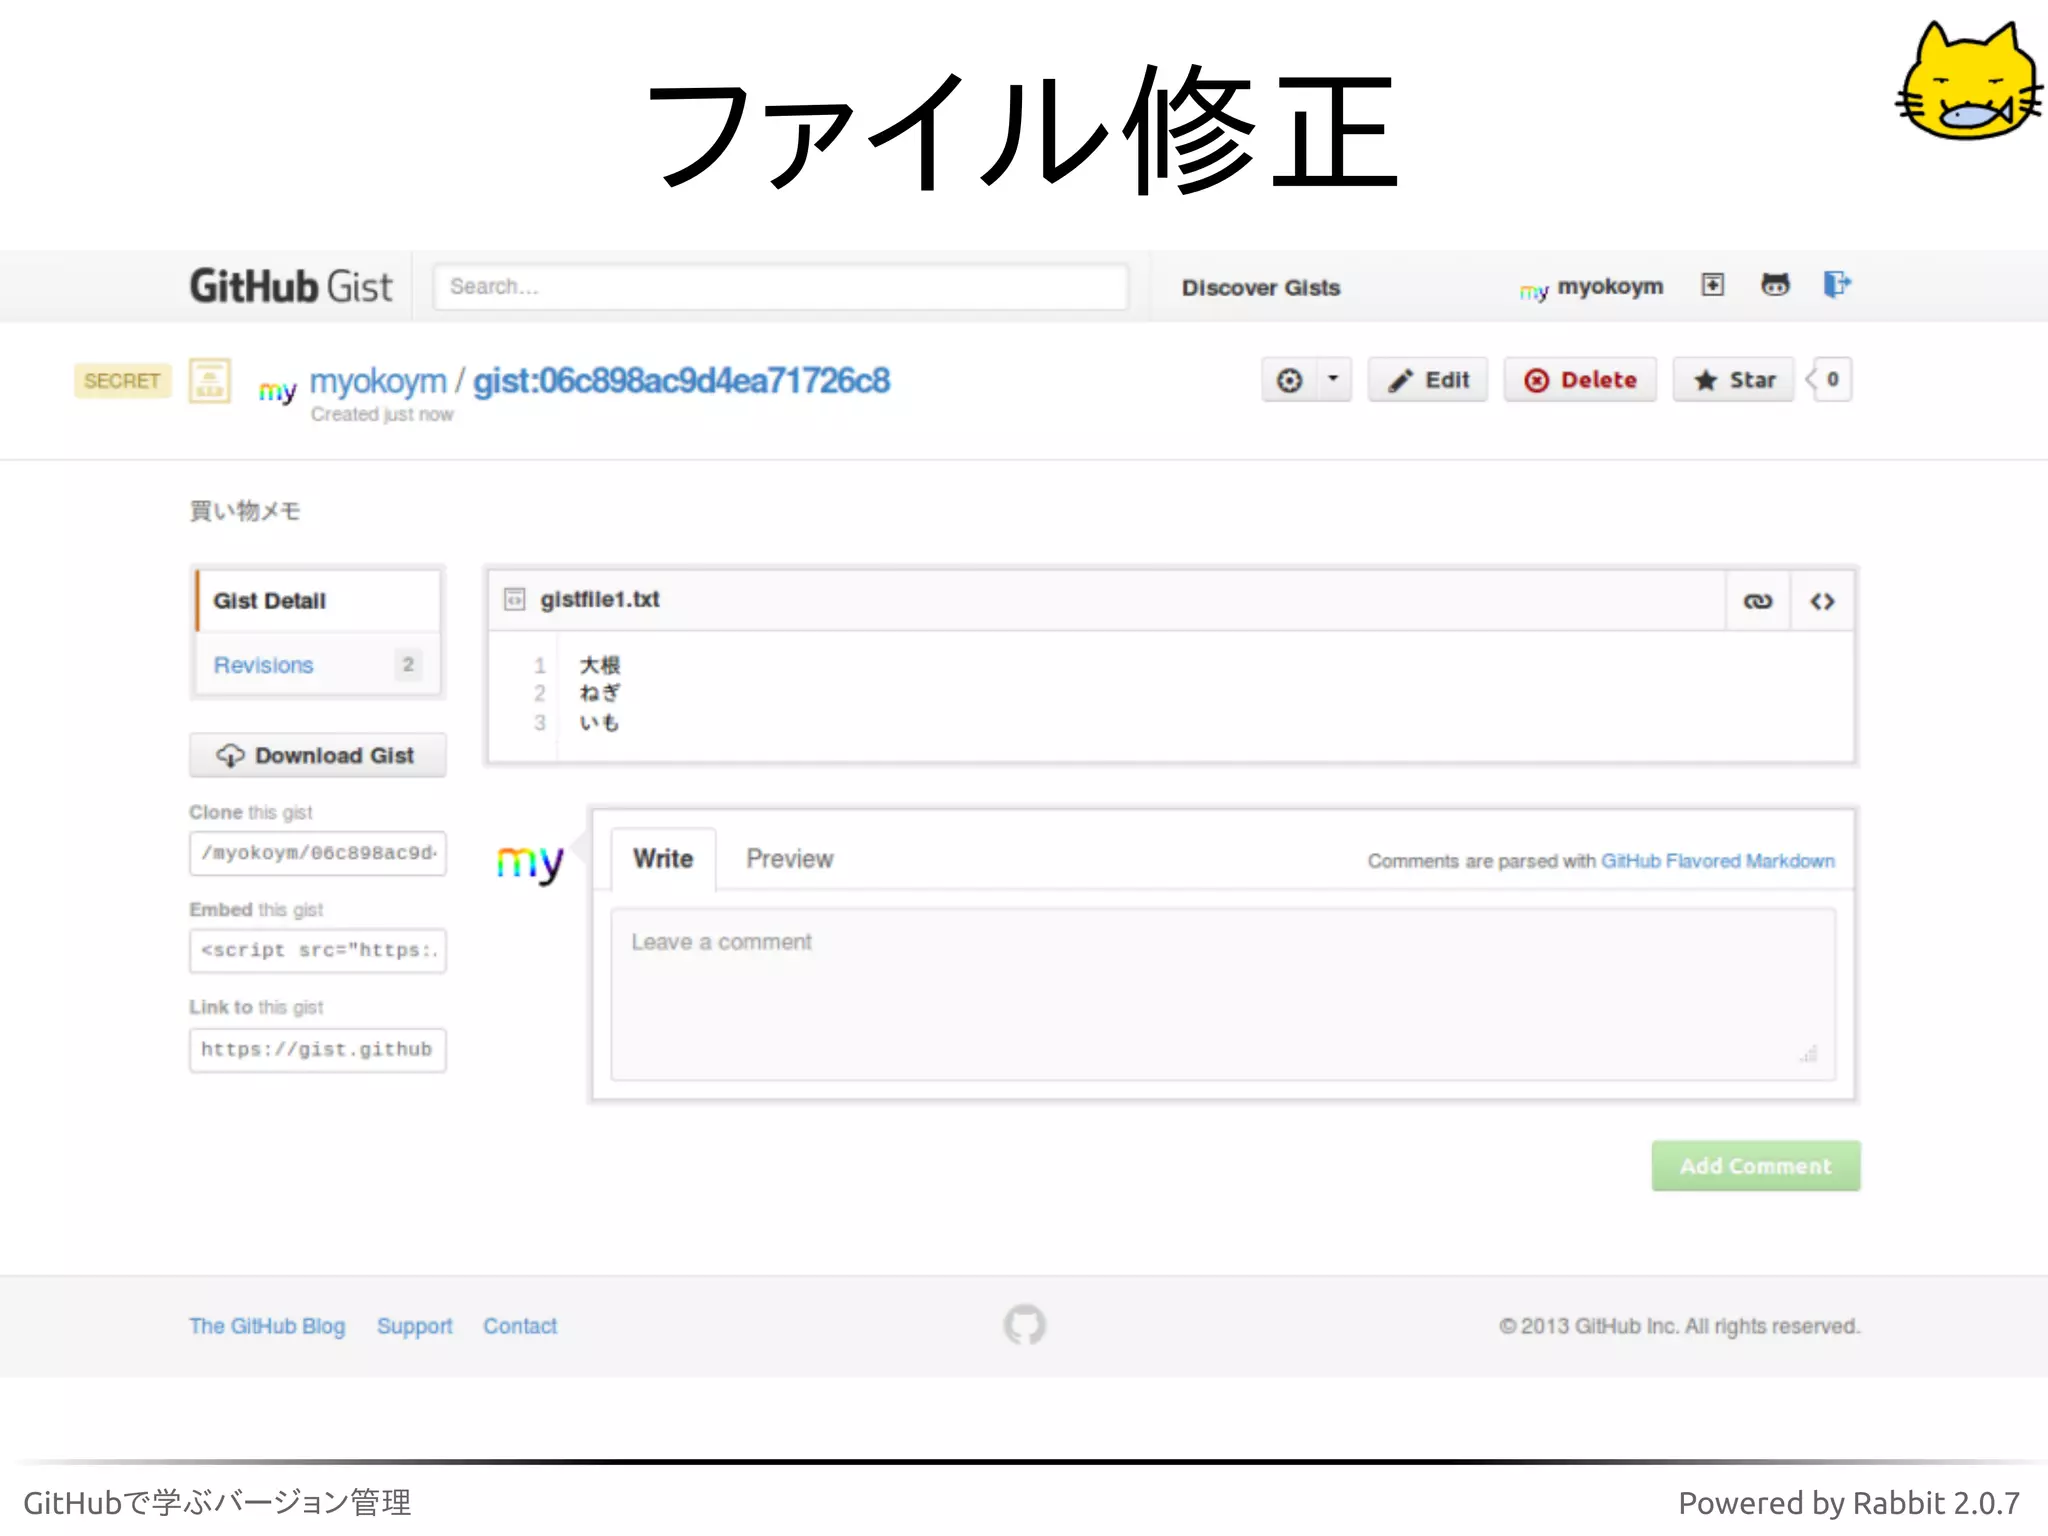Image resolution: width=2048 pixels, height=1536 pixels.
Task: Click the sign out icon
Action: 1837,285
